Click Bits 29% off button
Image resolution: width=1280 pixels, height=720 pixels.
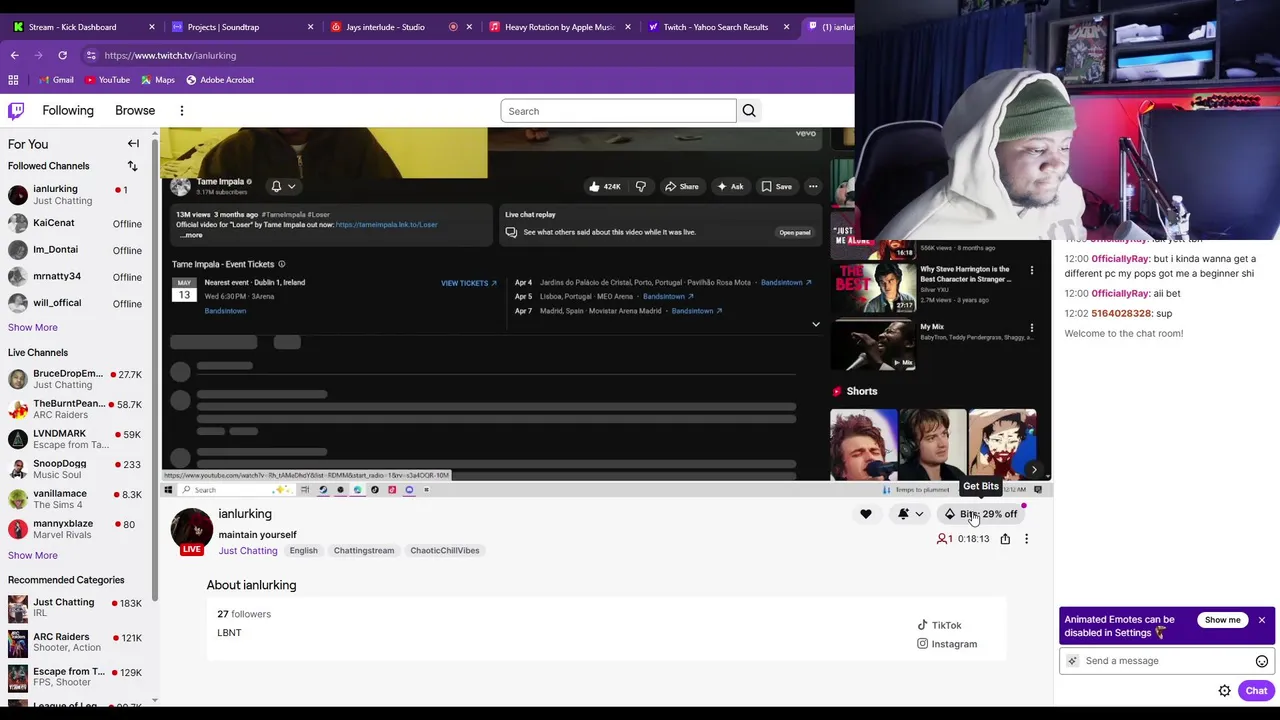pyautogui.click(x=981, y=514)
